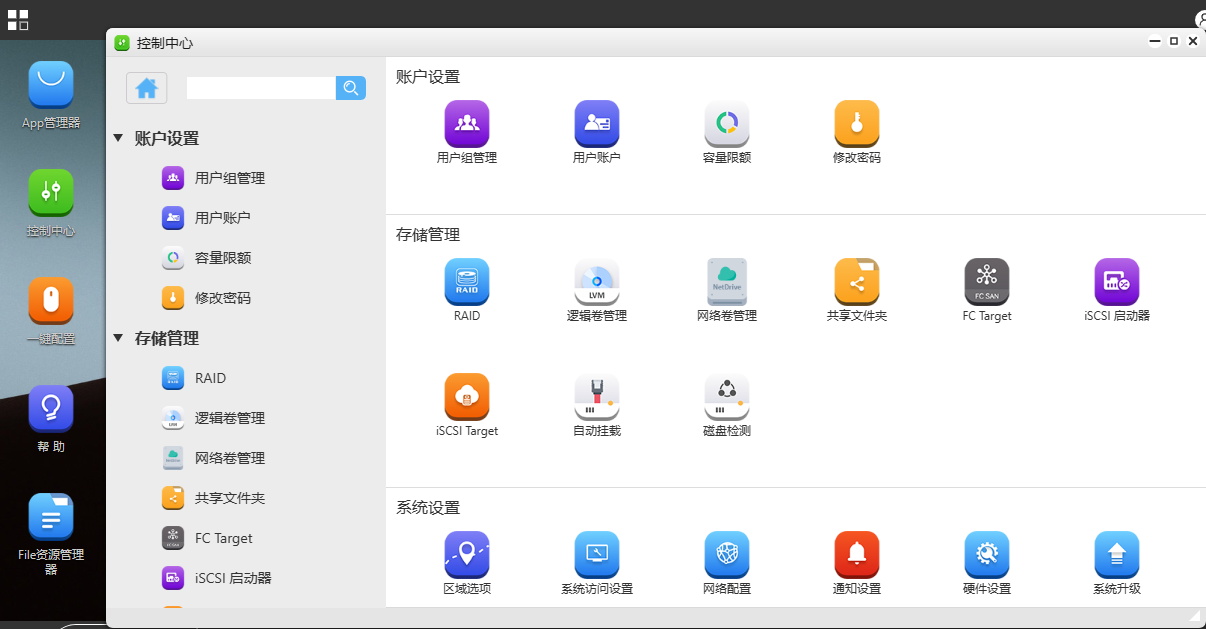Screen dimensions: 1206x629
Task: Select 用户组管理 in the sidebar
Action: click(x=229, y=178)
